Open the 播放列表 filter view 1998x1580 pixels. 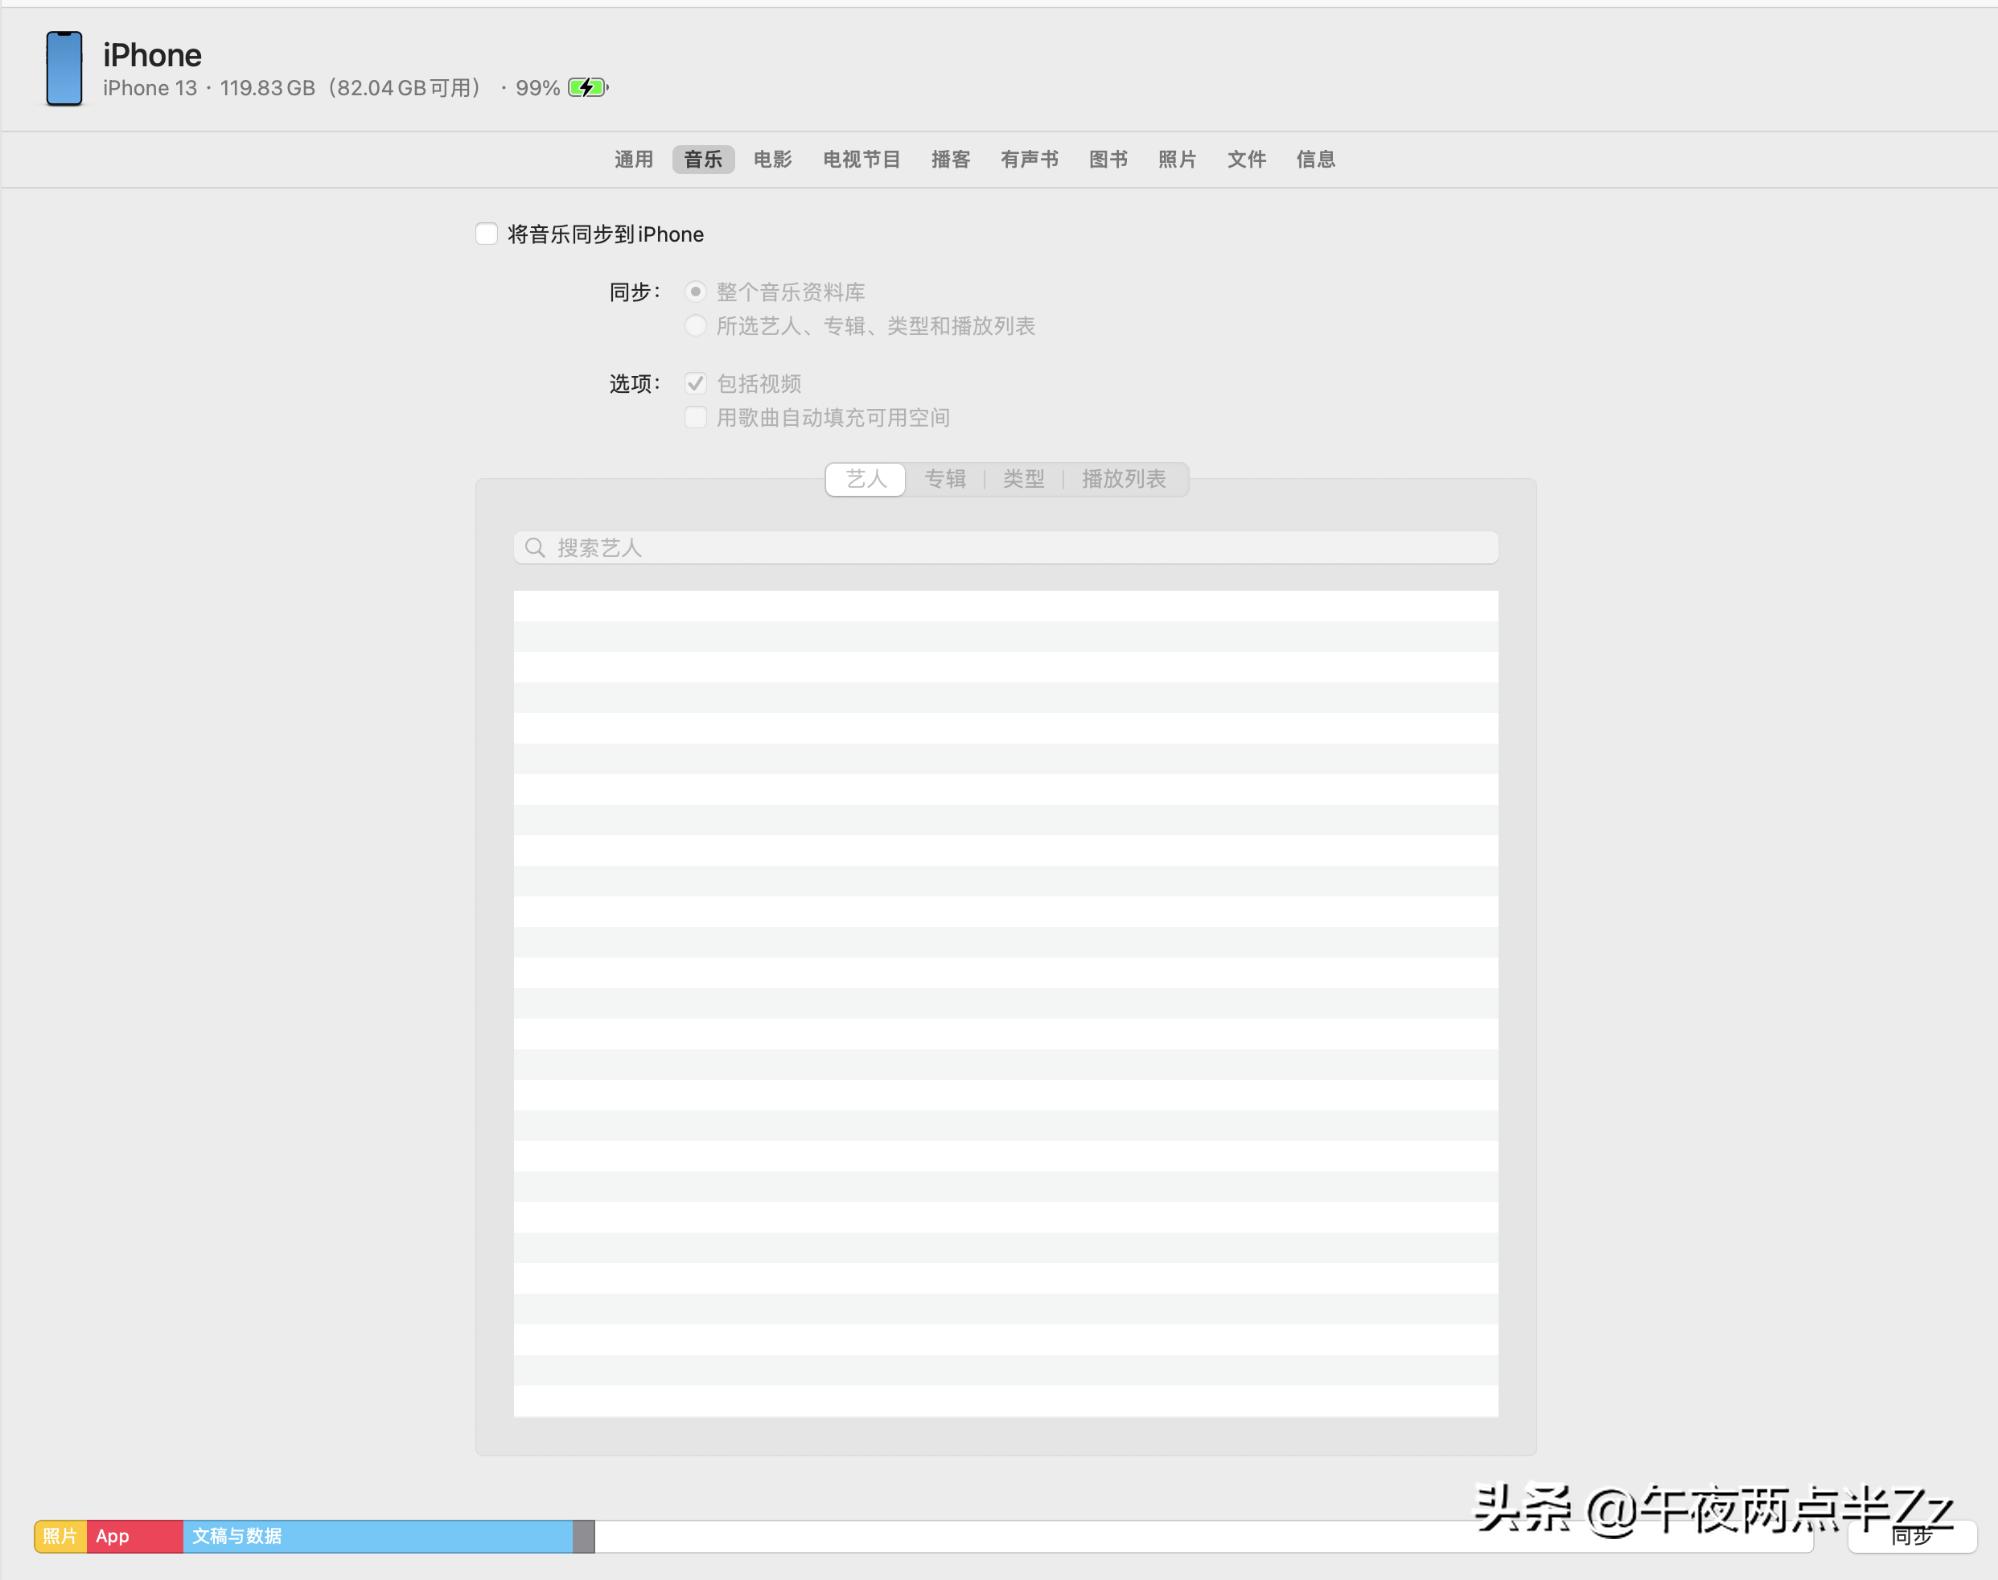click(1126, 479)
